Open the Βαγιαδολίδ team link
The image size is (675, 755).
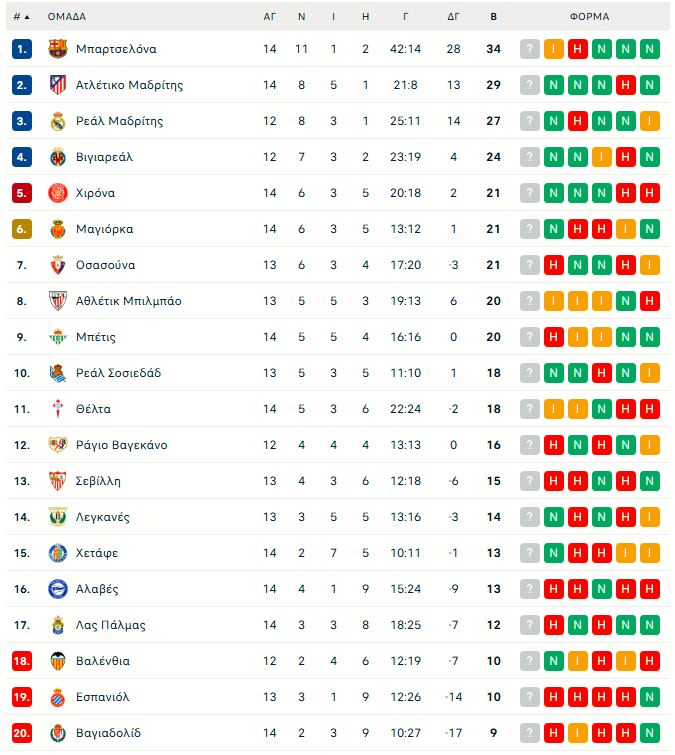pos(109,733)
